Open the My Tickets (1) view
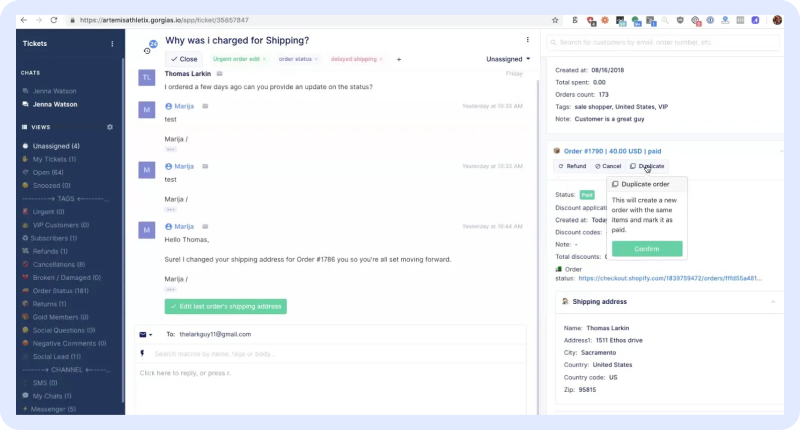 (x=54, y=160)
